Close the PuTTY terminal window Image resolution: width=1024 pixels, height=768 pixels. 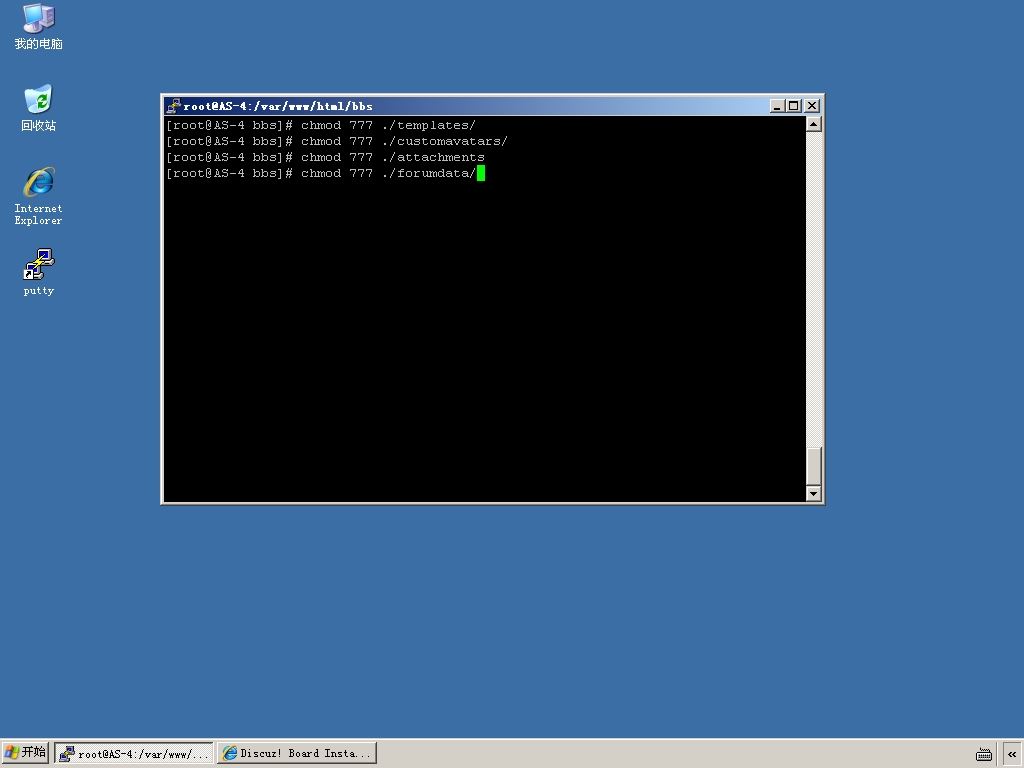pos(812,106)
